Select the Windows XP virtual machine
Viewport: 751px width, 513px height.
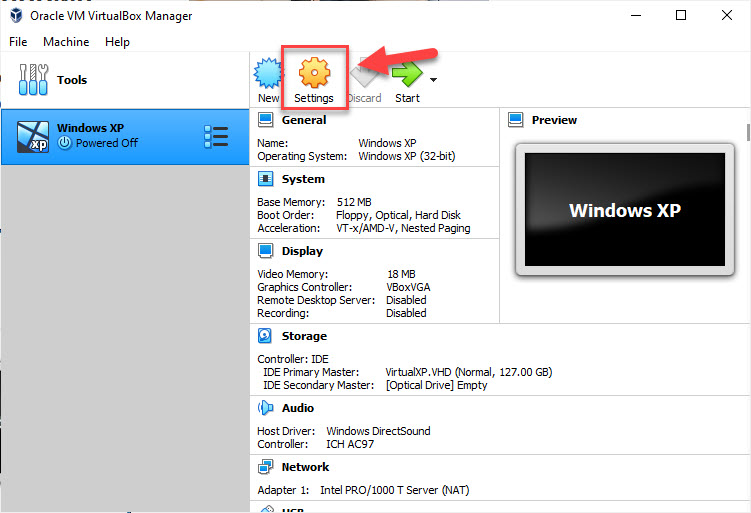point(125,137)
